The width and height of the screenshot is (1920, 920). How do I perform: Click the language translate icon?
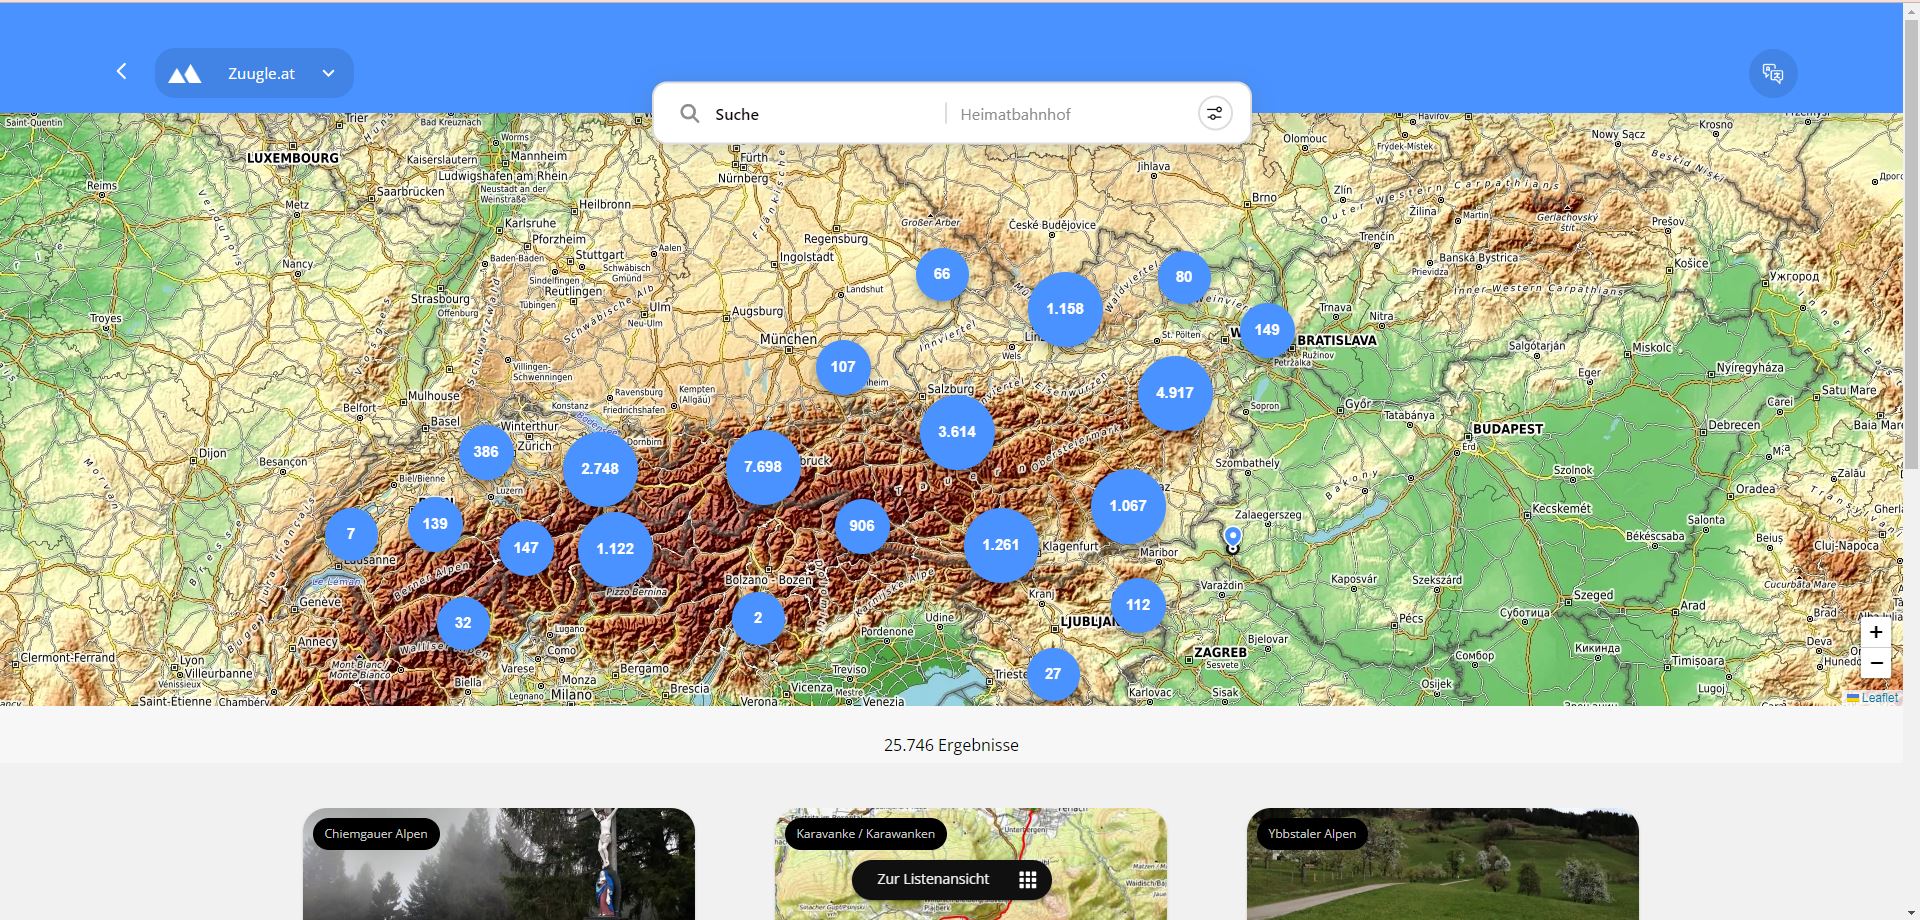pyautogui.click(x=1773, y=73)
